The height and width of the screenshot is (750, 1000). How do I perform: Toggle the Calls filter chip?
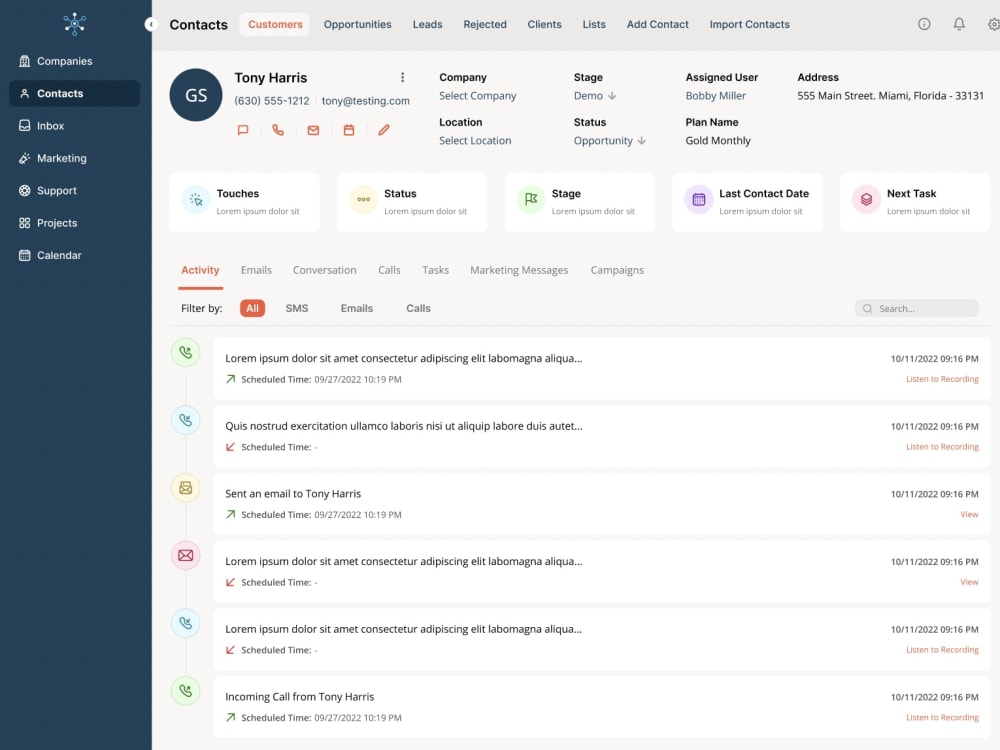417,308
